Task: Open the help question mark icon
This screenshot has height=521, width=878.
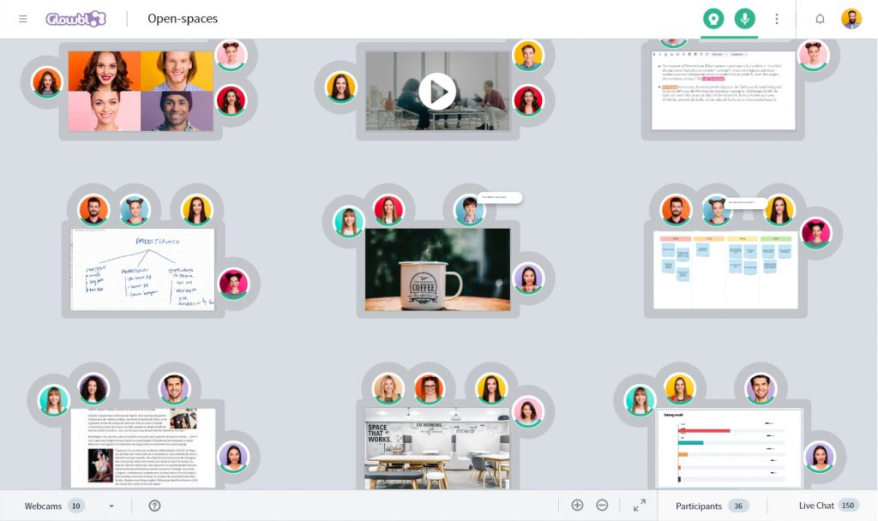Action: pos(155,506)
